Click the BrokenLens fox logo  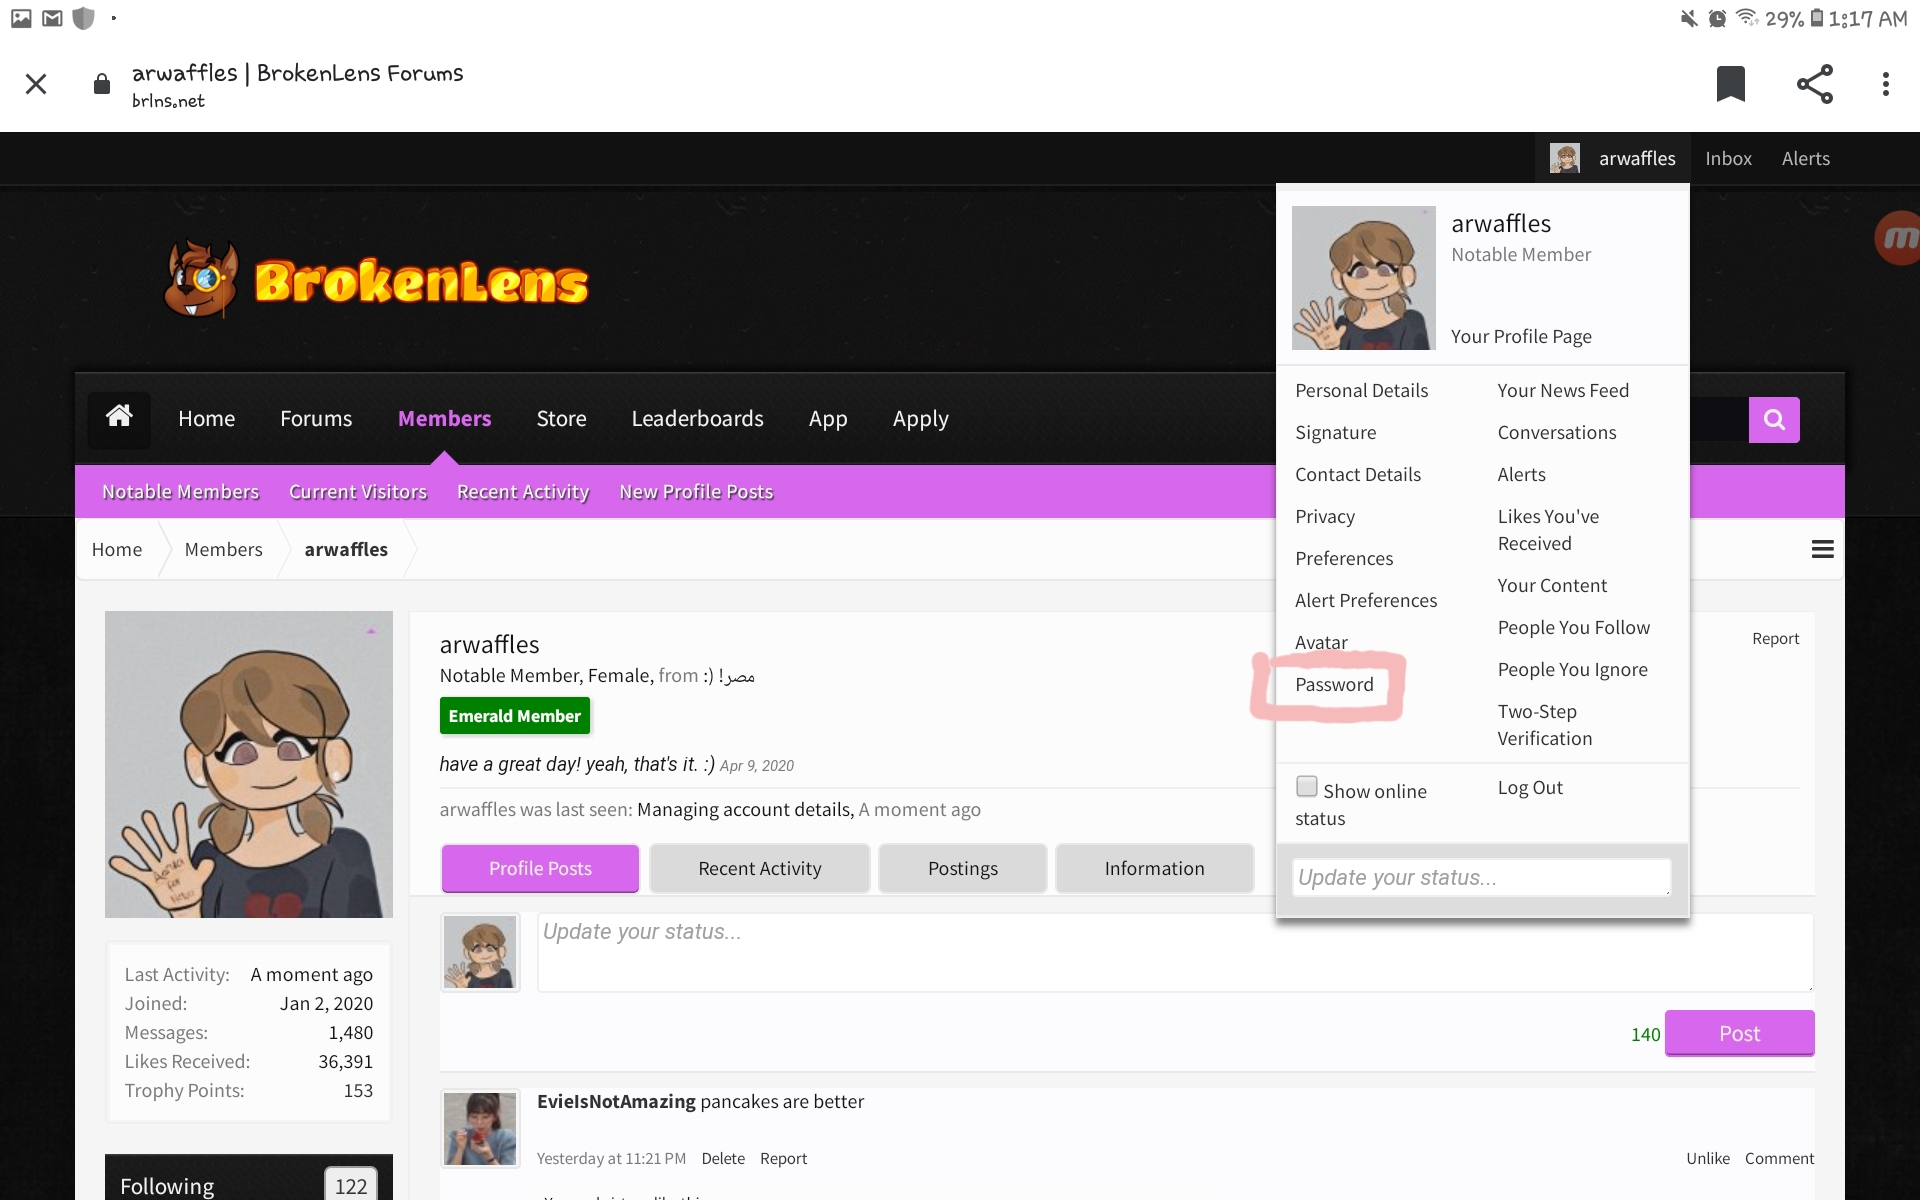pyautogui.click(x=376, y=280)
